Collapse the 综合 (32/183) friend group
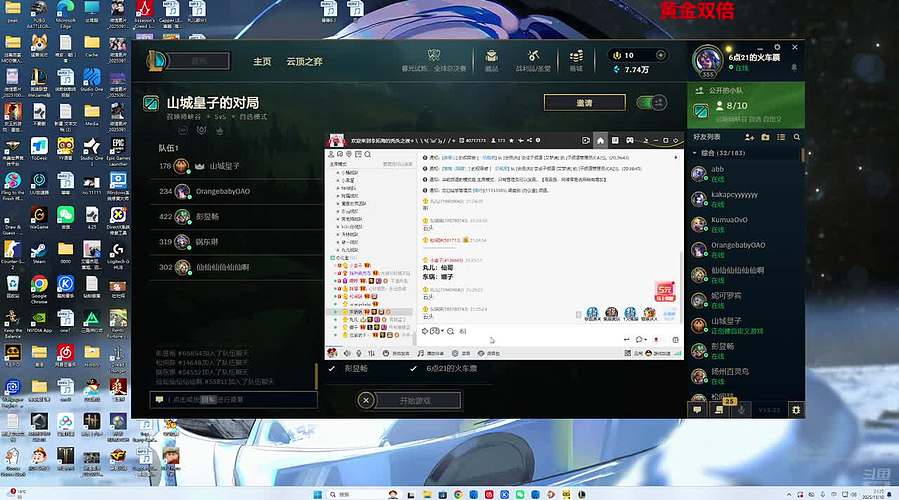The height and width of the screenshot is (500, 899). point(695,153)
